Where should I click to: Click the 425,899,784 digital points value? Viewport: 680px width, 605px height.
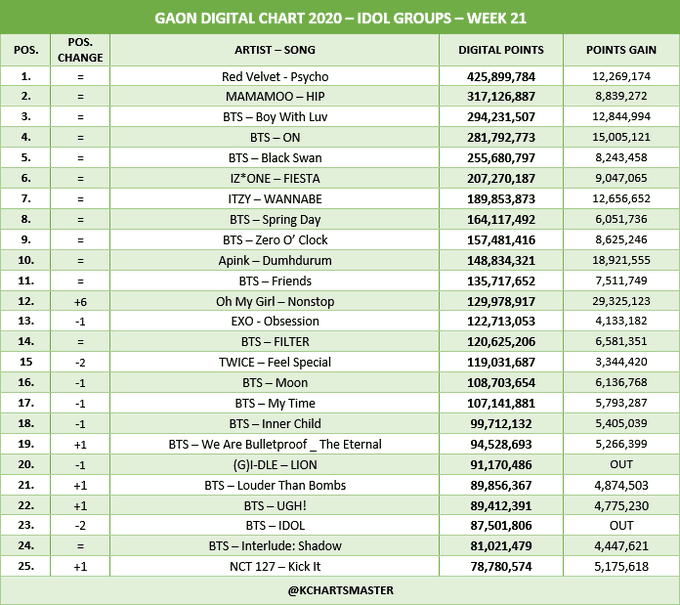pyautogui.click(x=501, y=77)
